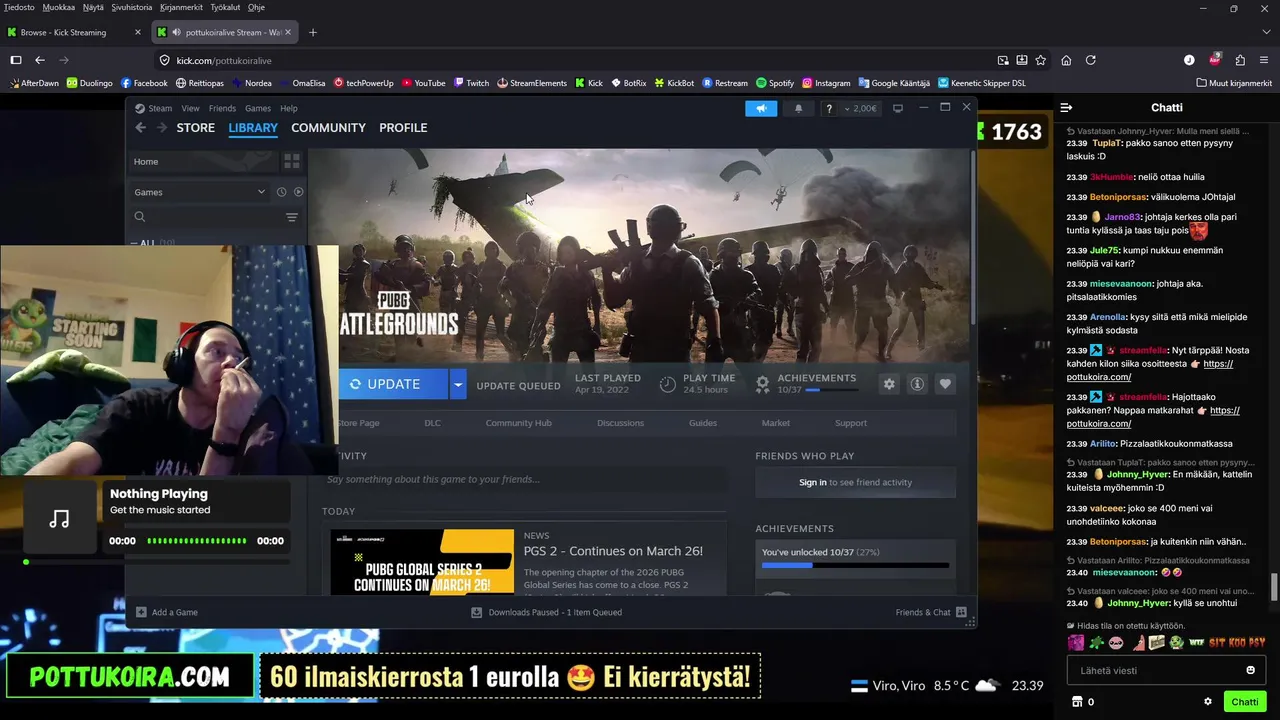Open PUBG Market tab
1280x720 pixels.
[776, 423]
